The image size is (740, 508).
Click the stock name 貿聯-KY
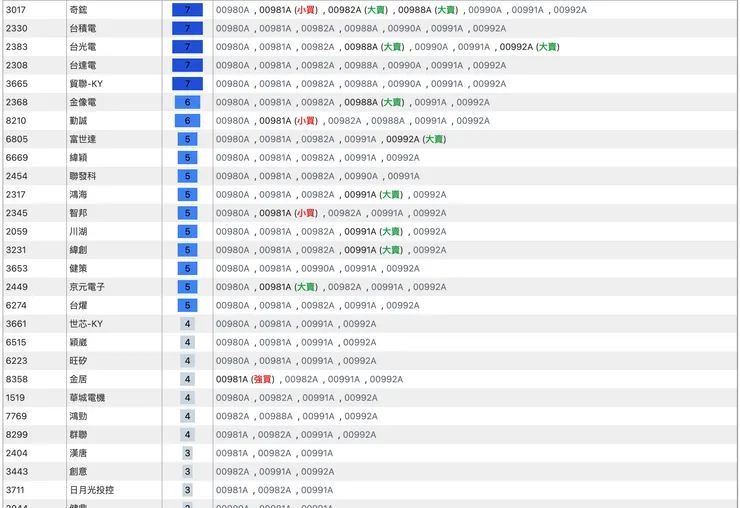[x=86, y=84]
